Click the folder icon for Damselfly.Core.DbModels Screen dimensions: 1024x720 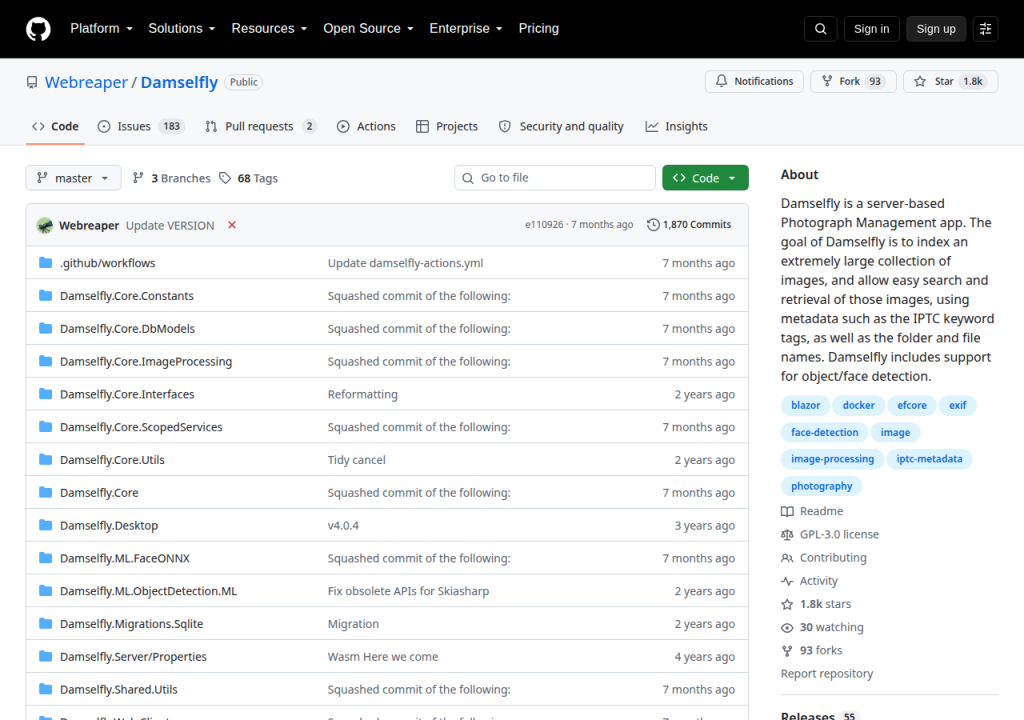point(45,328)
